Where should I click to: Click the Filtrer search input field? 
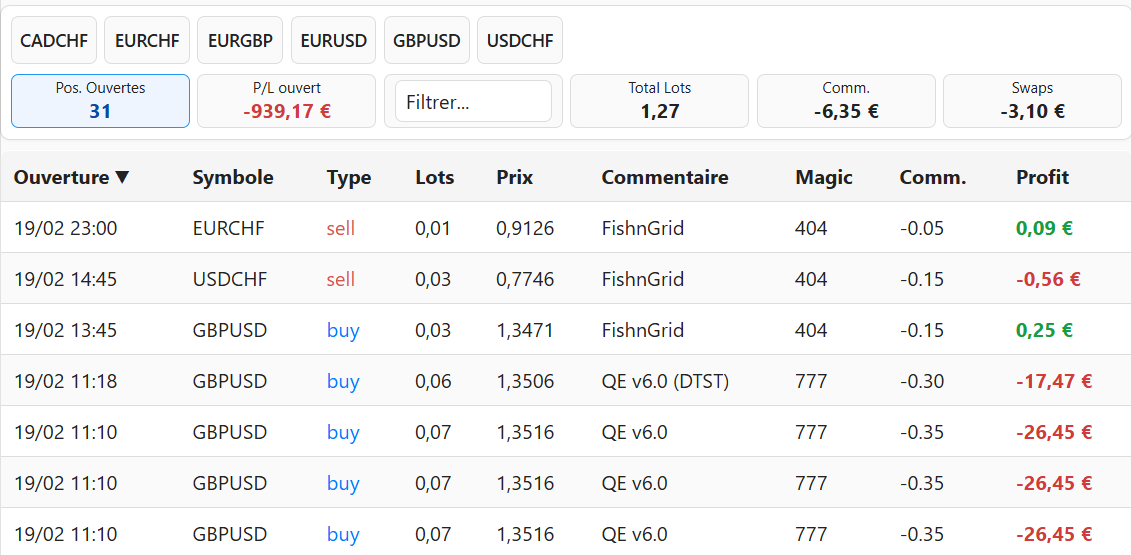pyautogui.click(x=473, y=101)
